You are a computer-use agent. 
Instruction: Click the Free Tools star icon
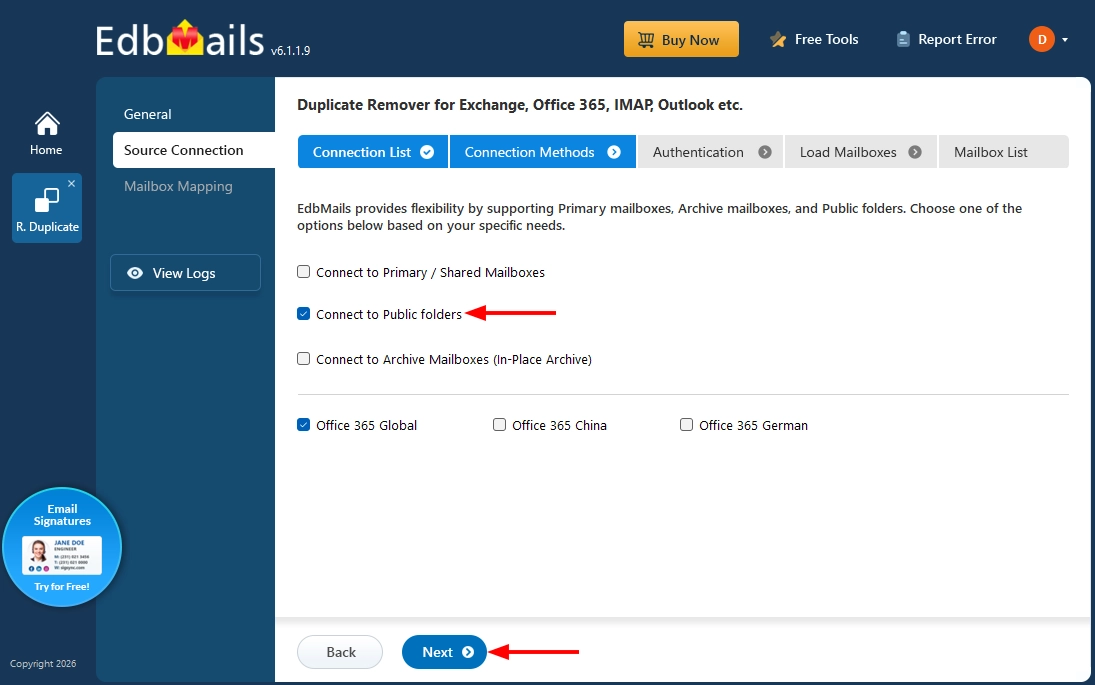(778, 40)
